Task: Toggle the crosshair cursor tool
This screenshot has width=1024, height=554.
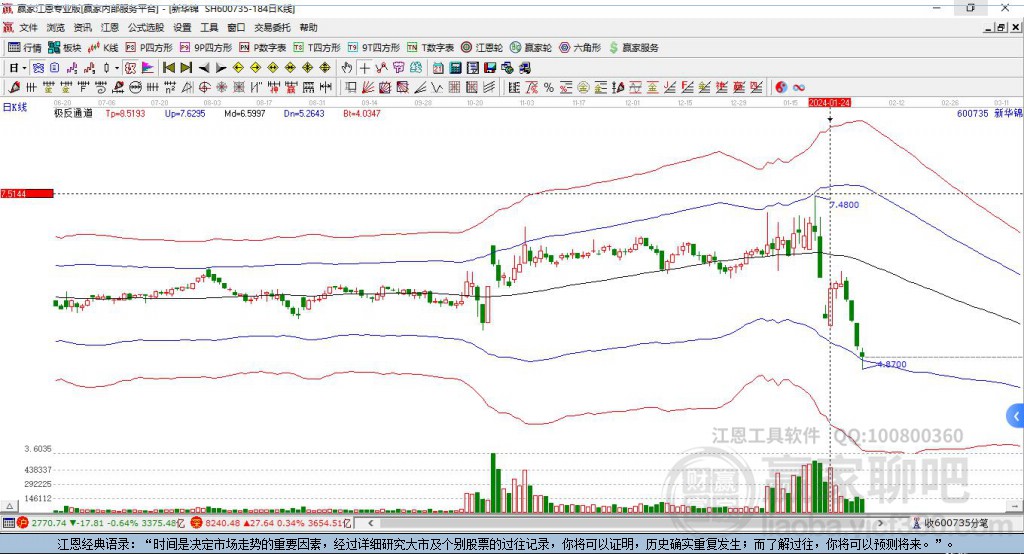Action: [364, 68]
